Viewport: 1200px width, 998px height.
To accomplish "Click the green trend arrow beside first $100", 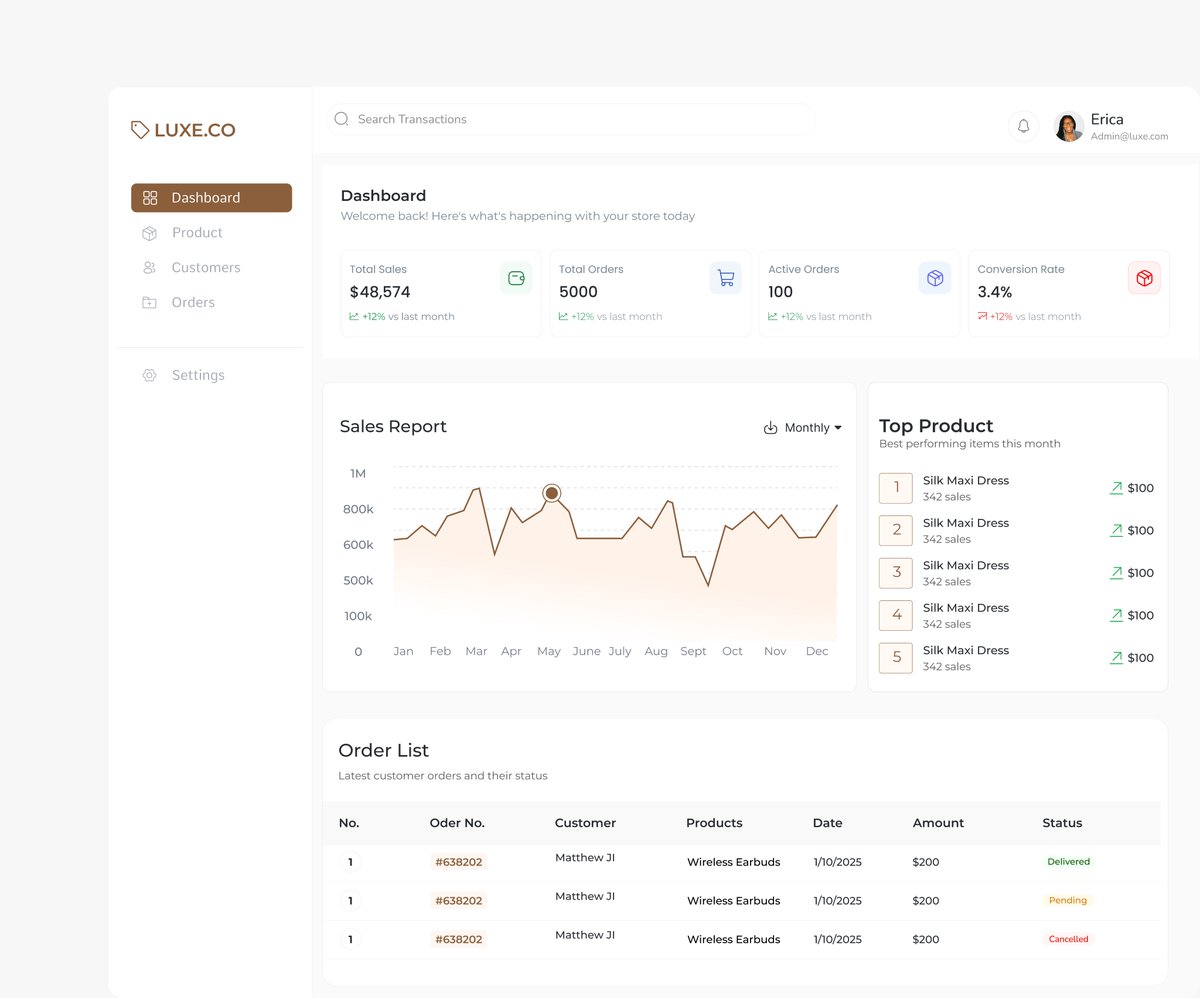I will point(1118,488).
